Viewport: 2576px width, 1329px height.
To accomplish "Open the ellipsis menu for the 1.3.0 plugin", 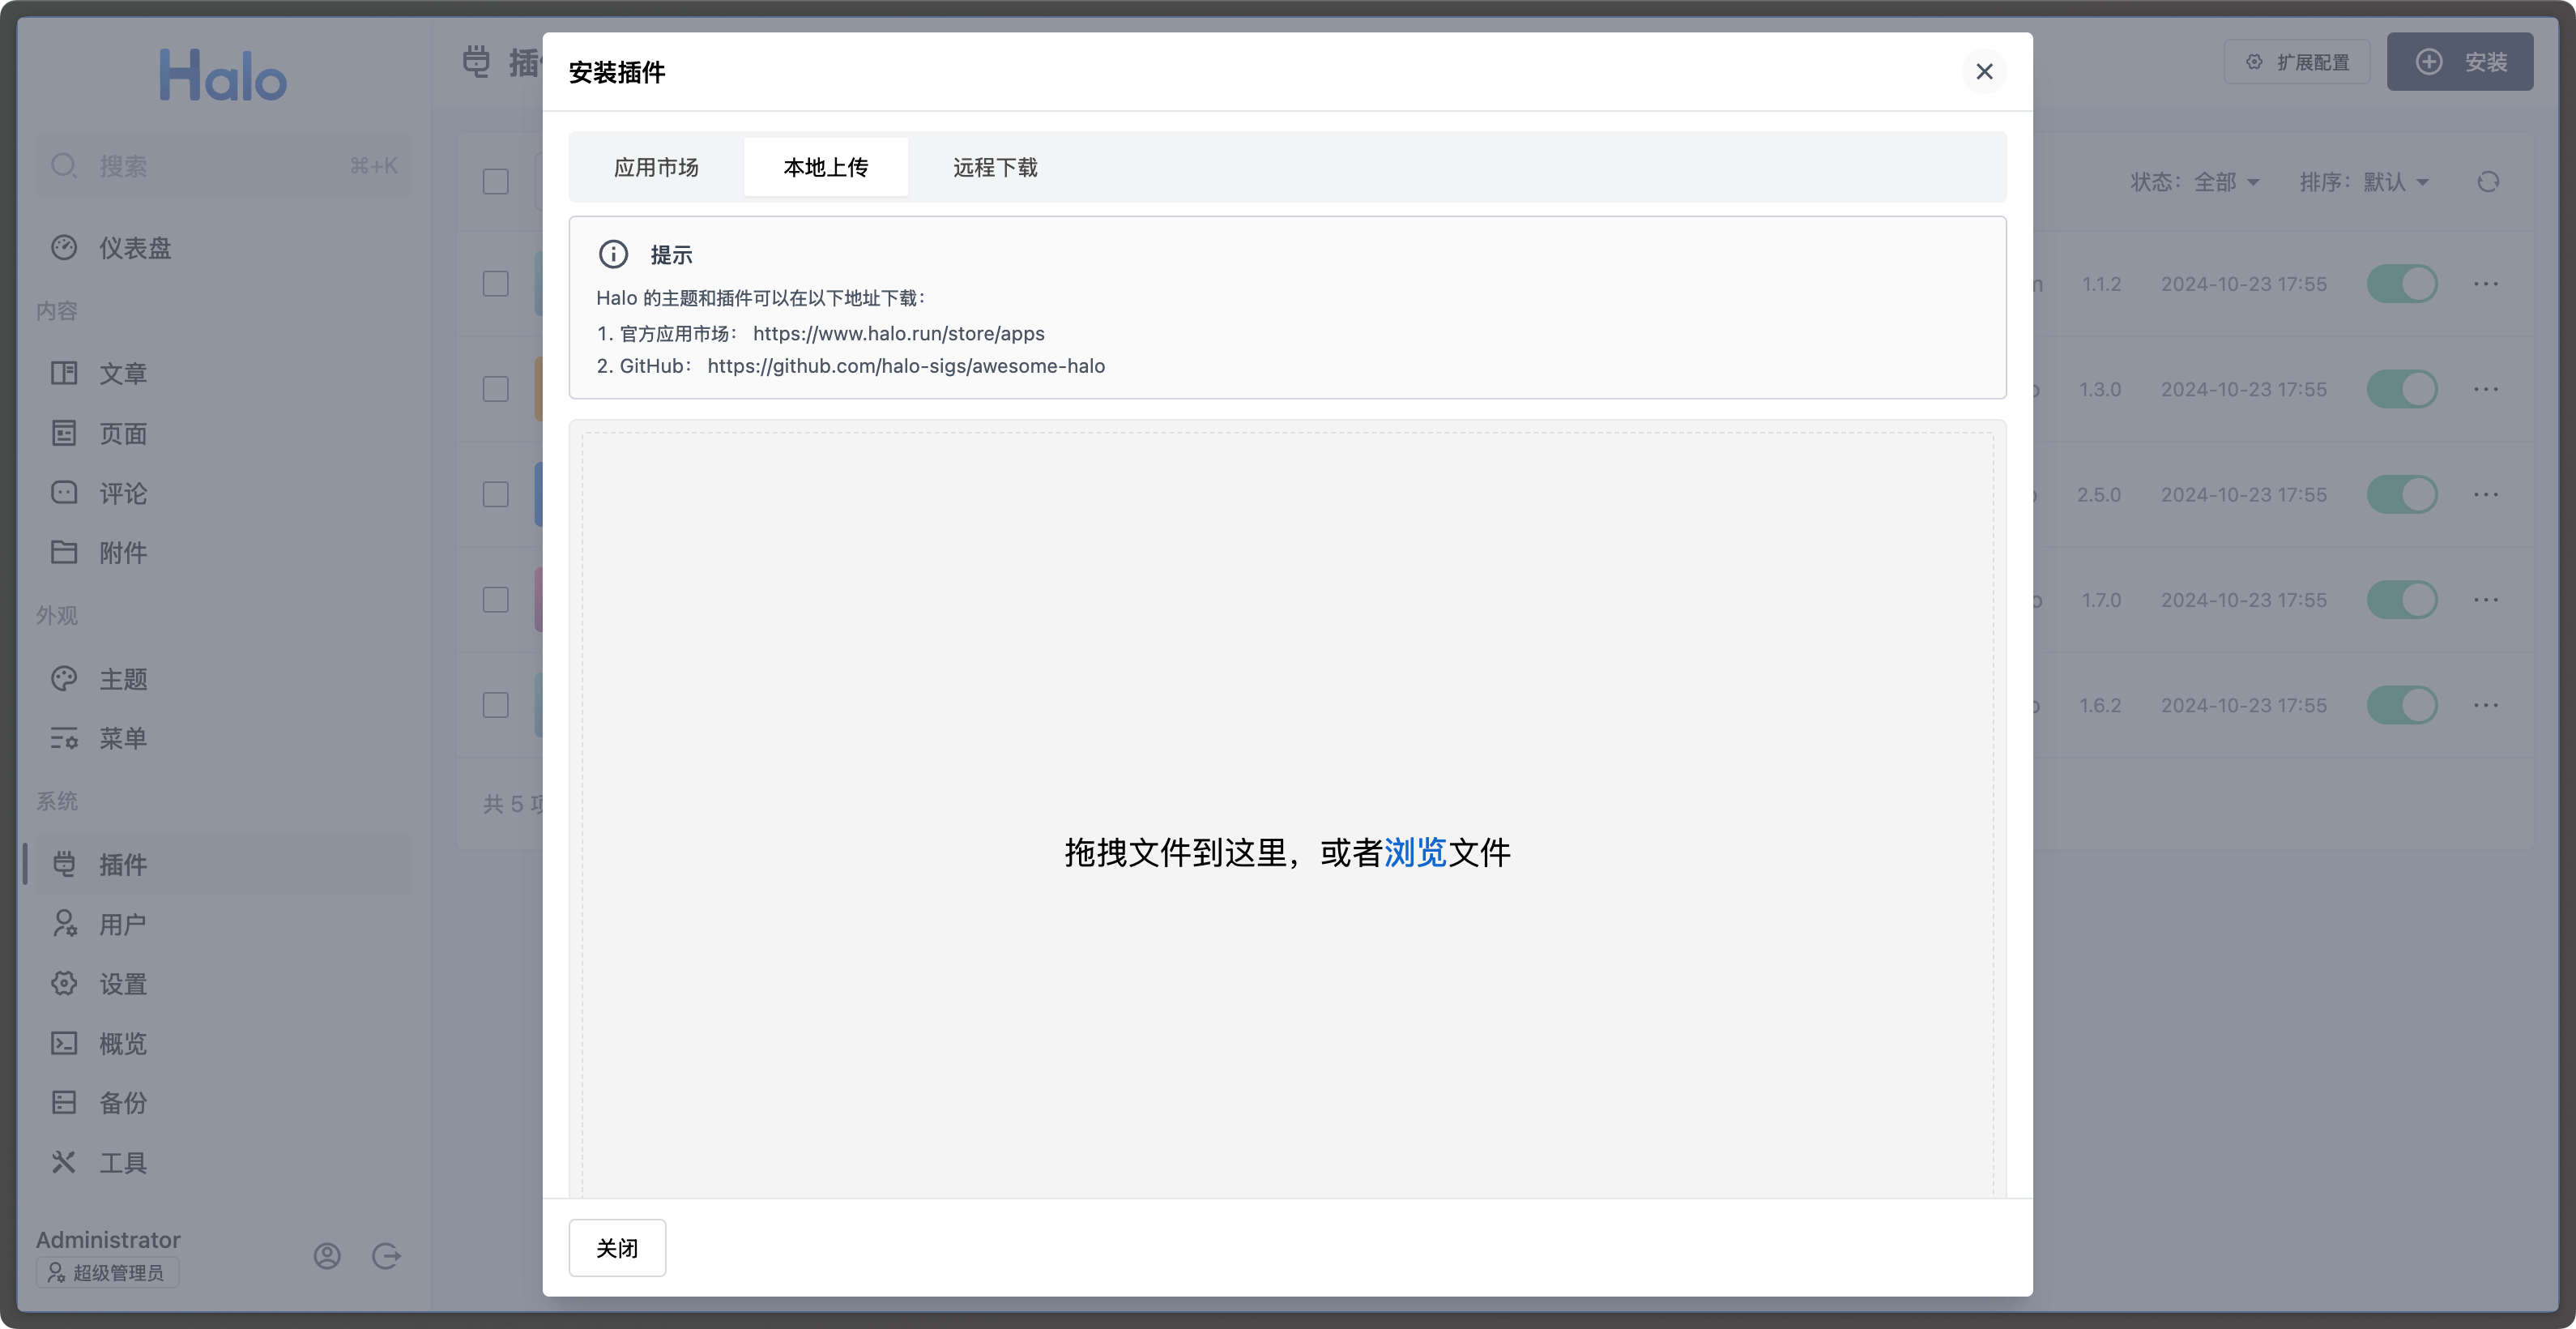I will (x=2487, y=389).
